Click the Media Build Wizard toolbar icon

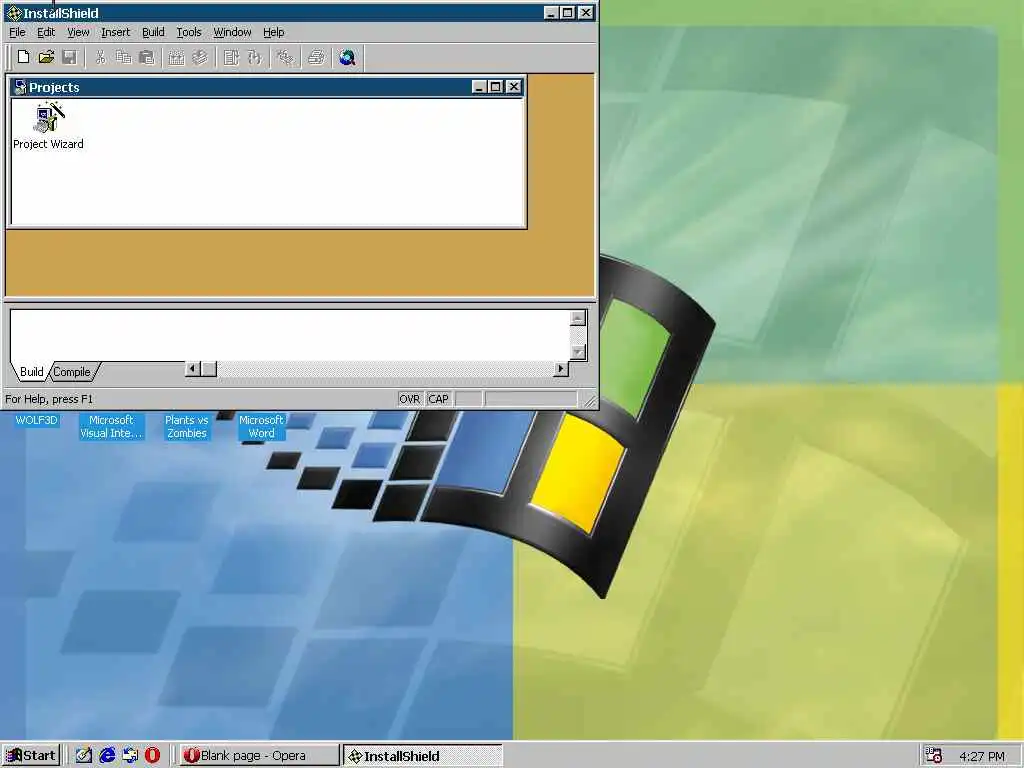click(x=176, y=57)
